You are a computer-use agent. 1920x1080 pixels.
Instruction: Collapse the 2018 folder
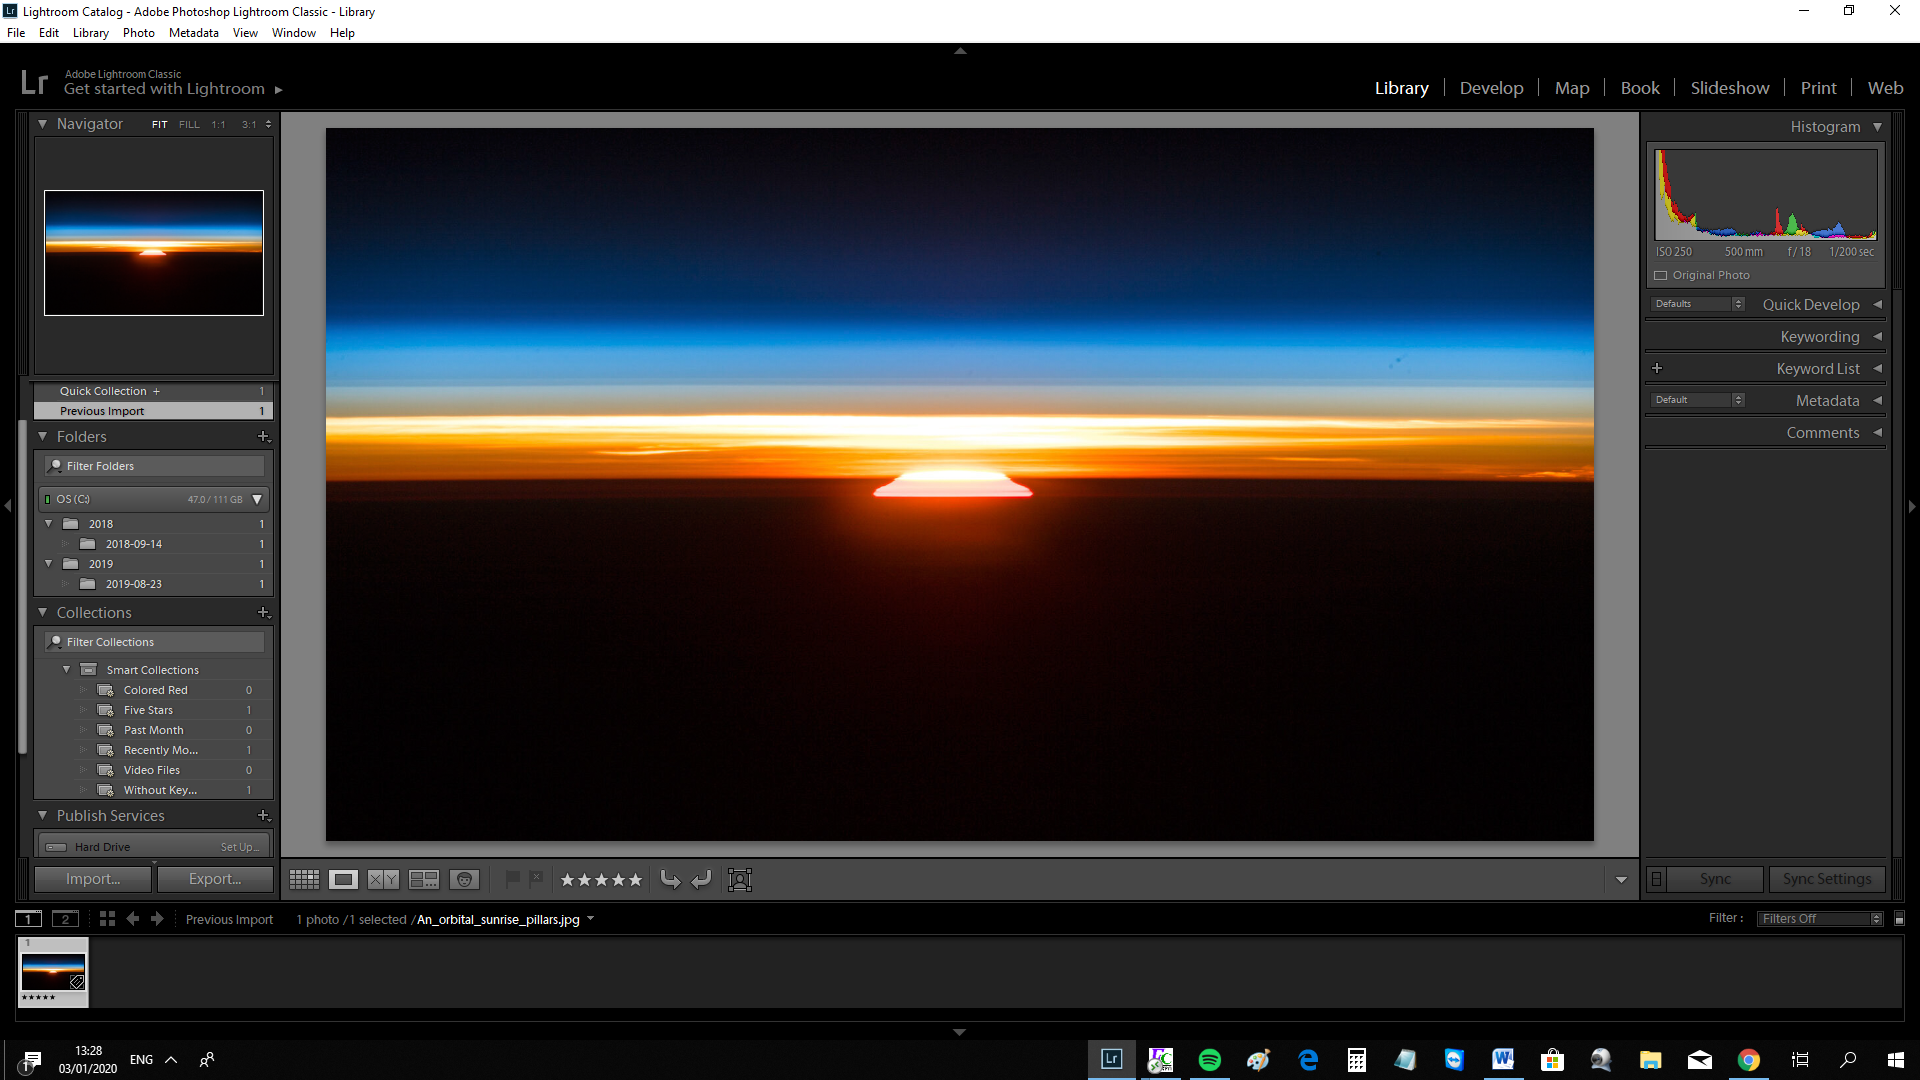48,523
